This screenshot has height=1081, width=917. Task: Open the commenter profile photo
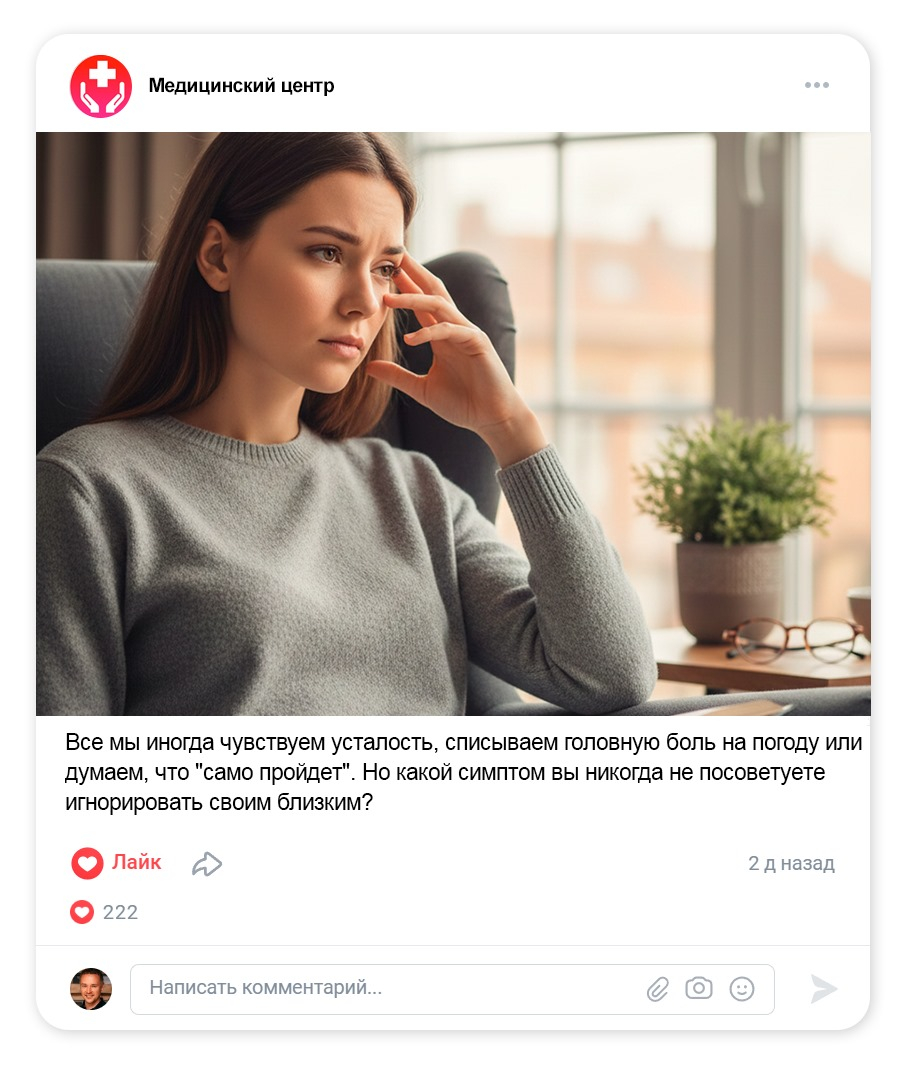[91, 989]
